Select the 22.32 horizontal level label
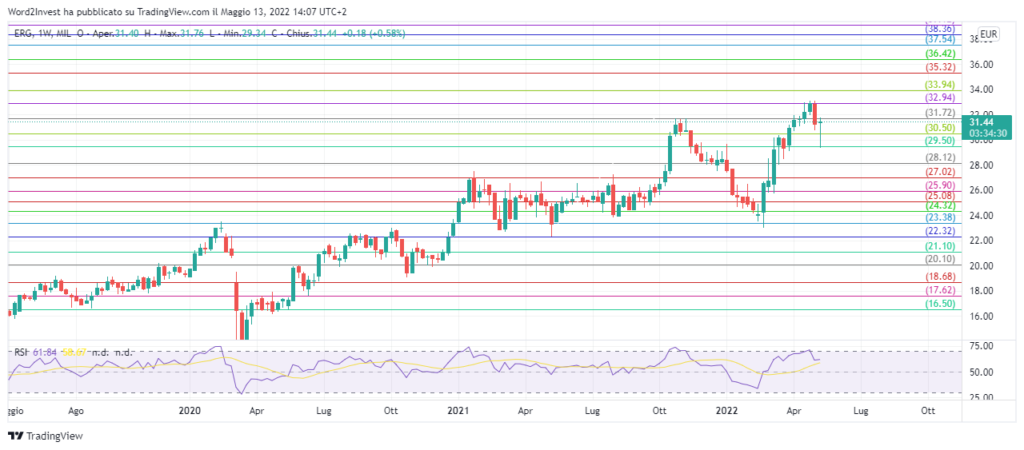The width and height of the screenshot is (1024, 450). coord(941,230)
